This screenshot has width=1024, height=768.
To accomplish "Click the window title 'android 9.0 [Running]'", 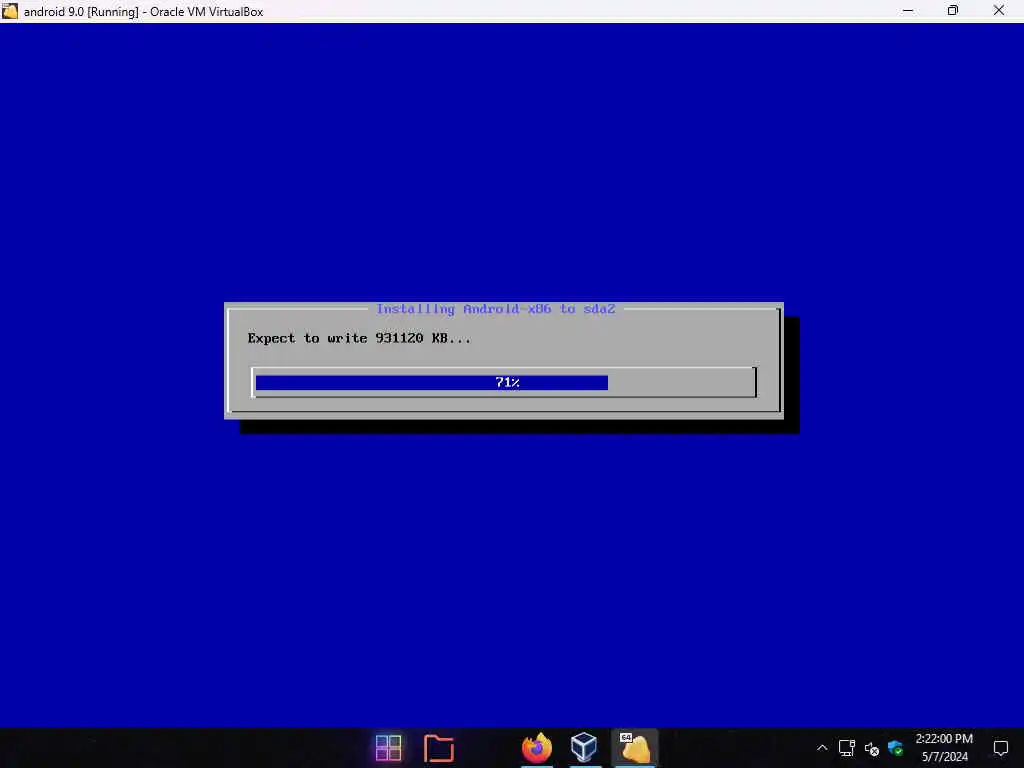I will pos(82,12).
